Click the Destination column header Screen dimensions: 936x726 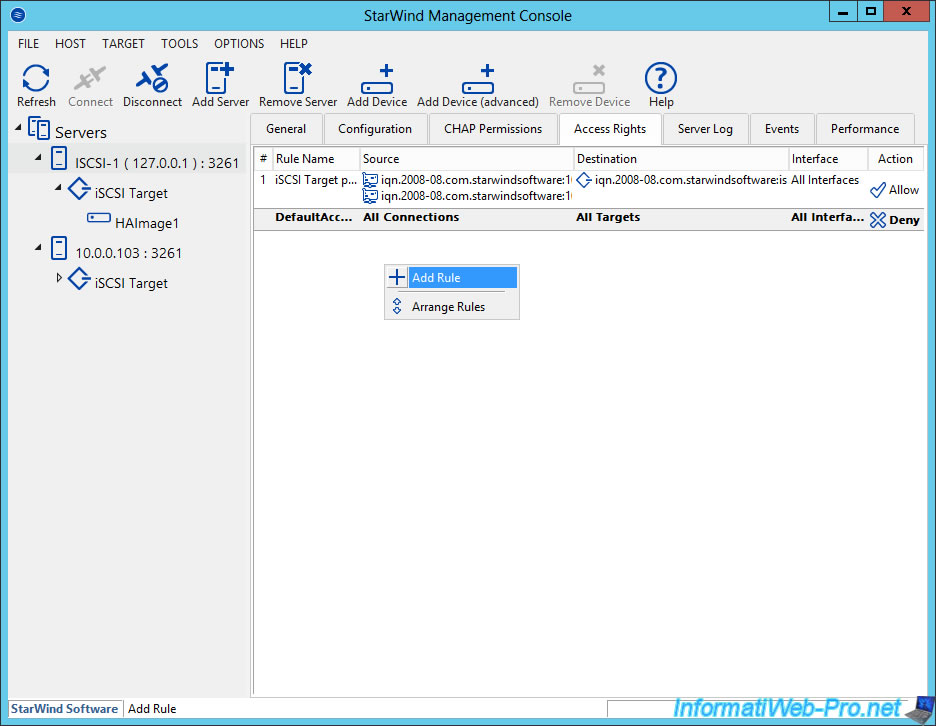(681, 159)
